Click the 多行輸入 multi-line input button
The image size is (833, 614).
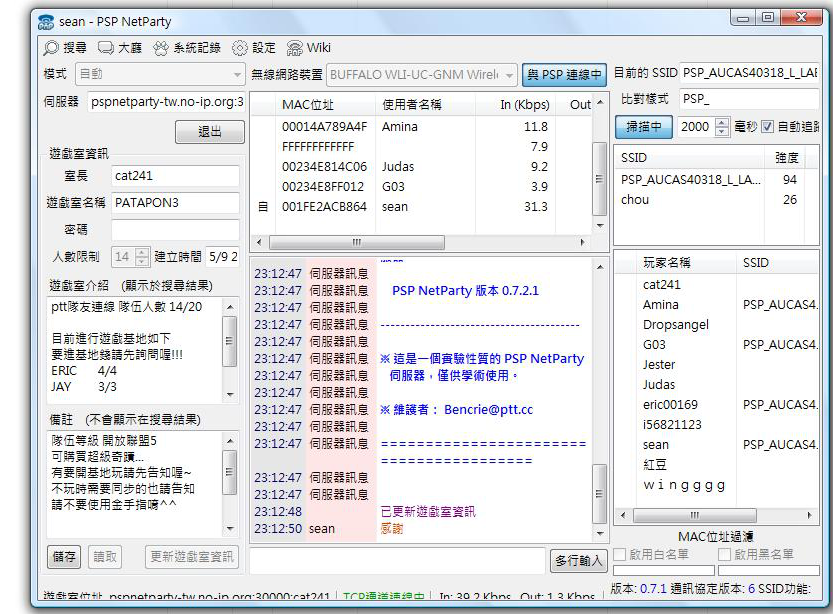coord(579,560)
